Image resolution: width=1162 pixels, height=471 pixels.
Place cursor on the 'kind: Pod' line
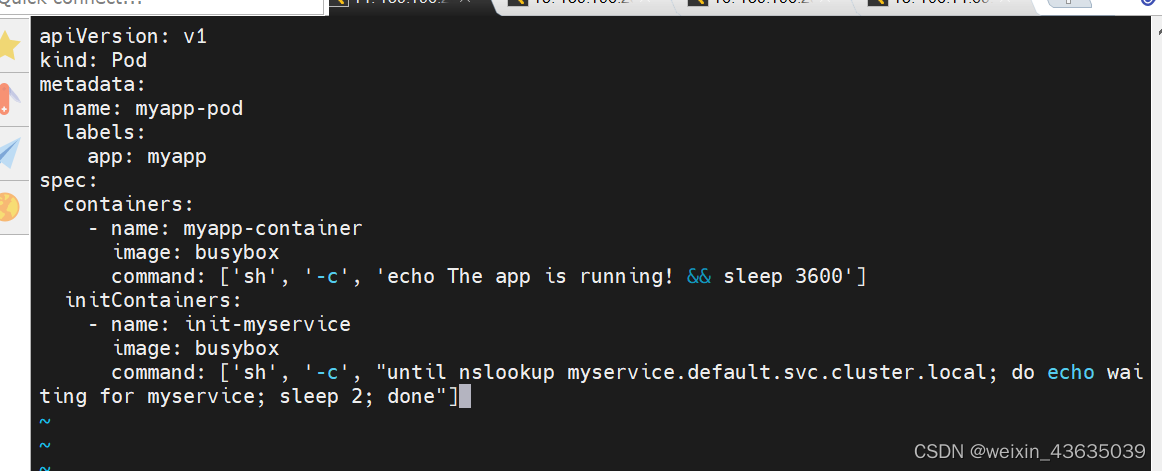93,60
